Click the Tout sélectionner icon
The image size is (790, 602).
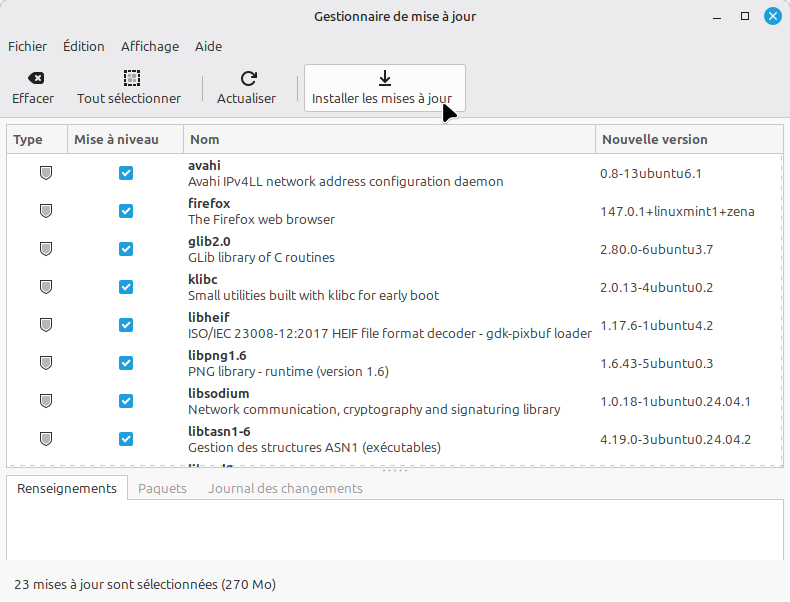129,78
